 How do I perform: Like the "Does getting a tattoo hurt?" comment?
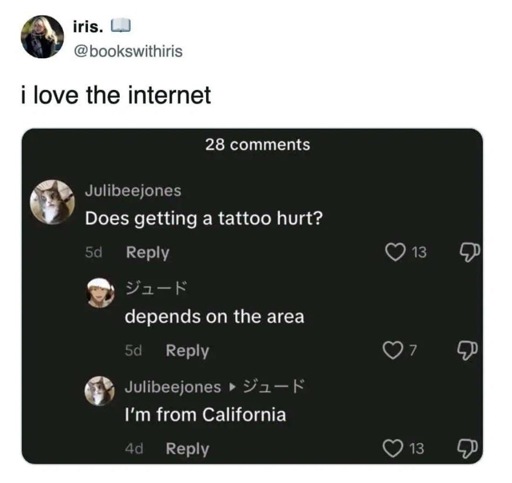pos(395,252)
